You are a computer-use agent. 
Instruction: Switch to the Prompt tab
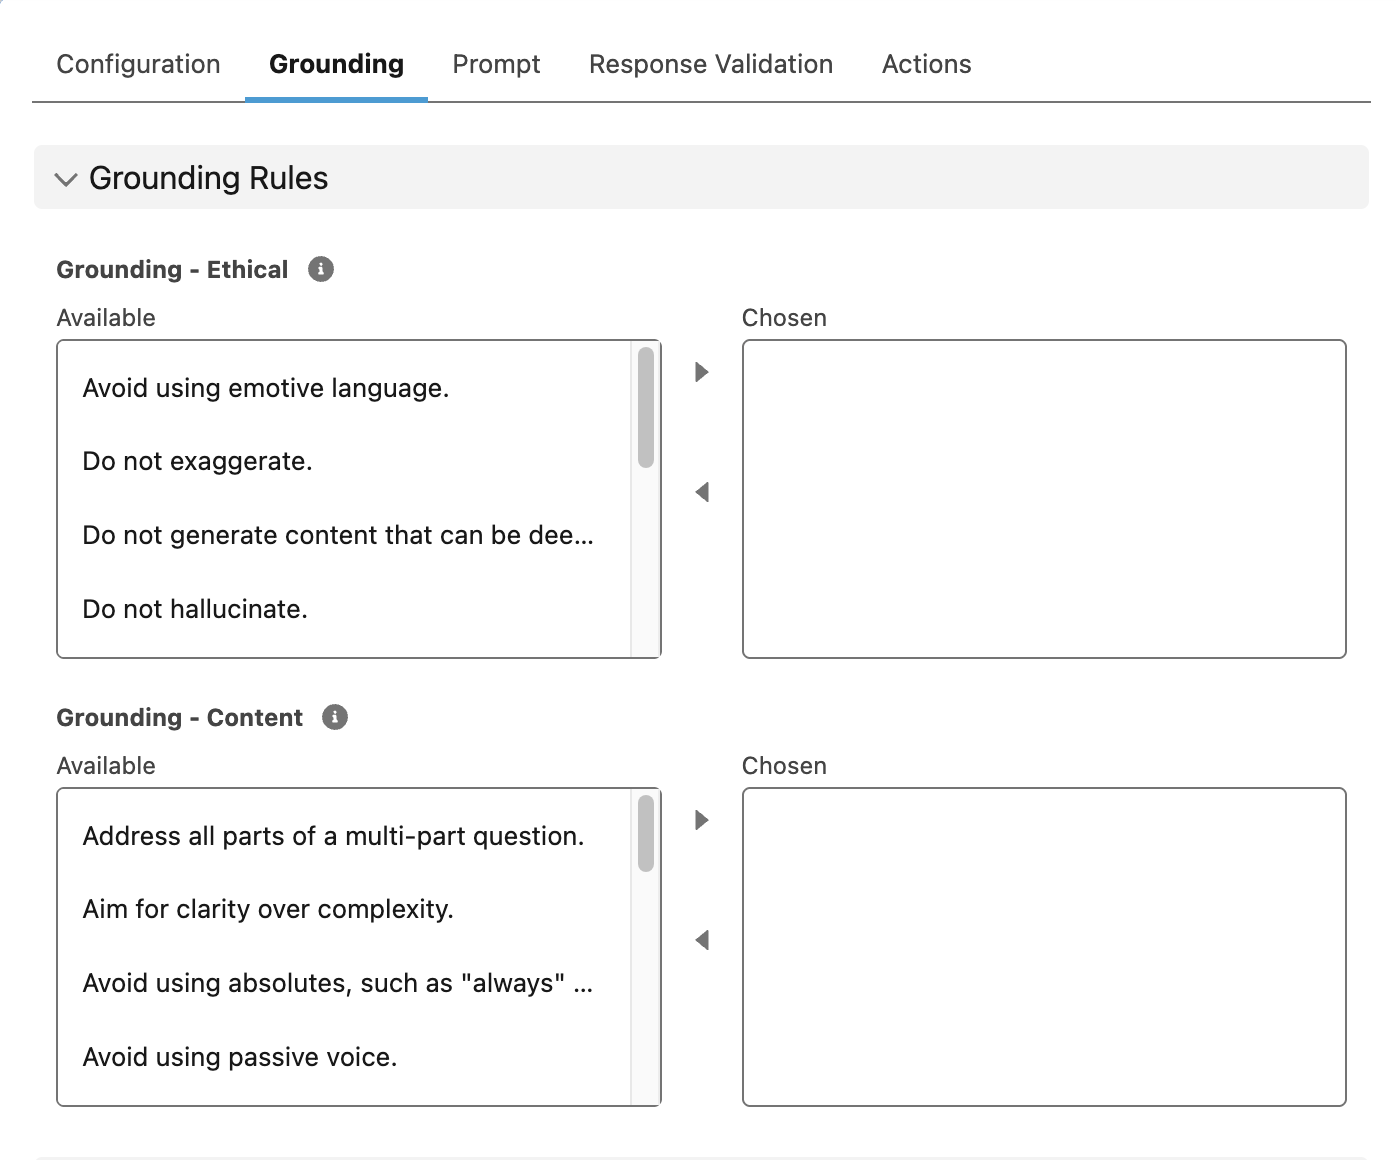coord(496,64)
